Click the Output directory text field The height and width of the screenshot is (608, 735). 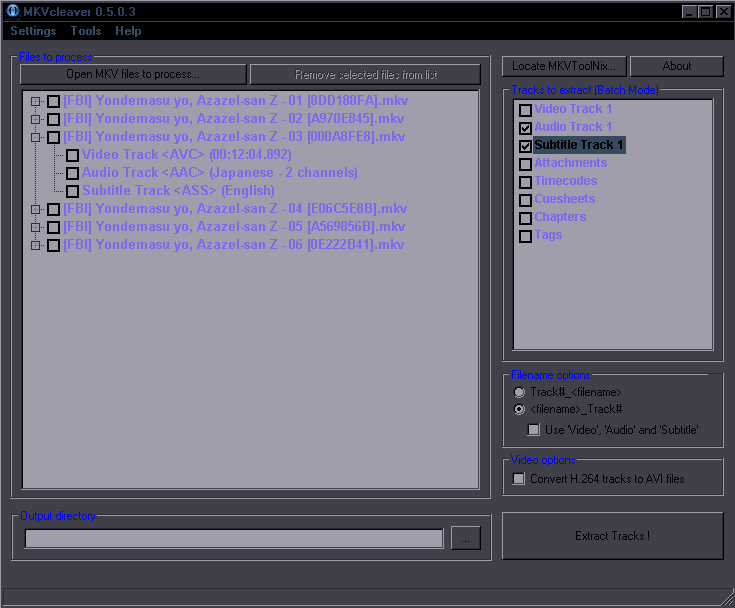click(x=234, y=539)
